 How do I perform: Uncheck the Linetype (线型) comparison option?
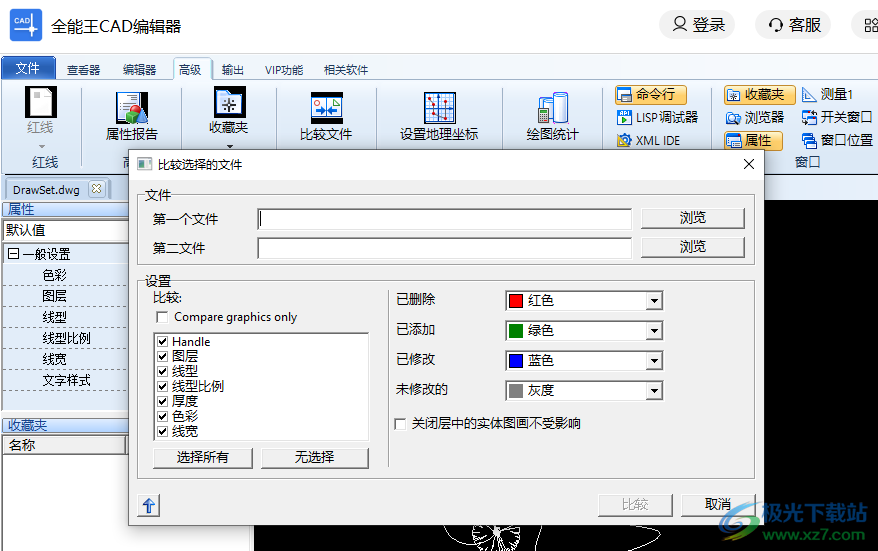162,371
